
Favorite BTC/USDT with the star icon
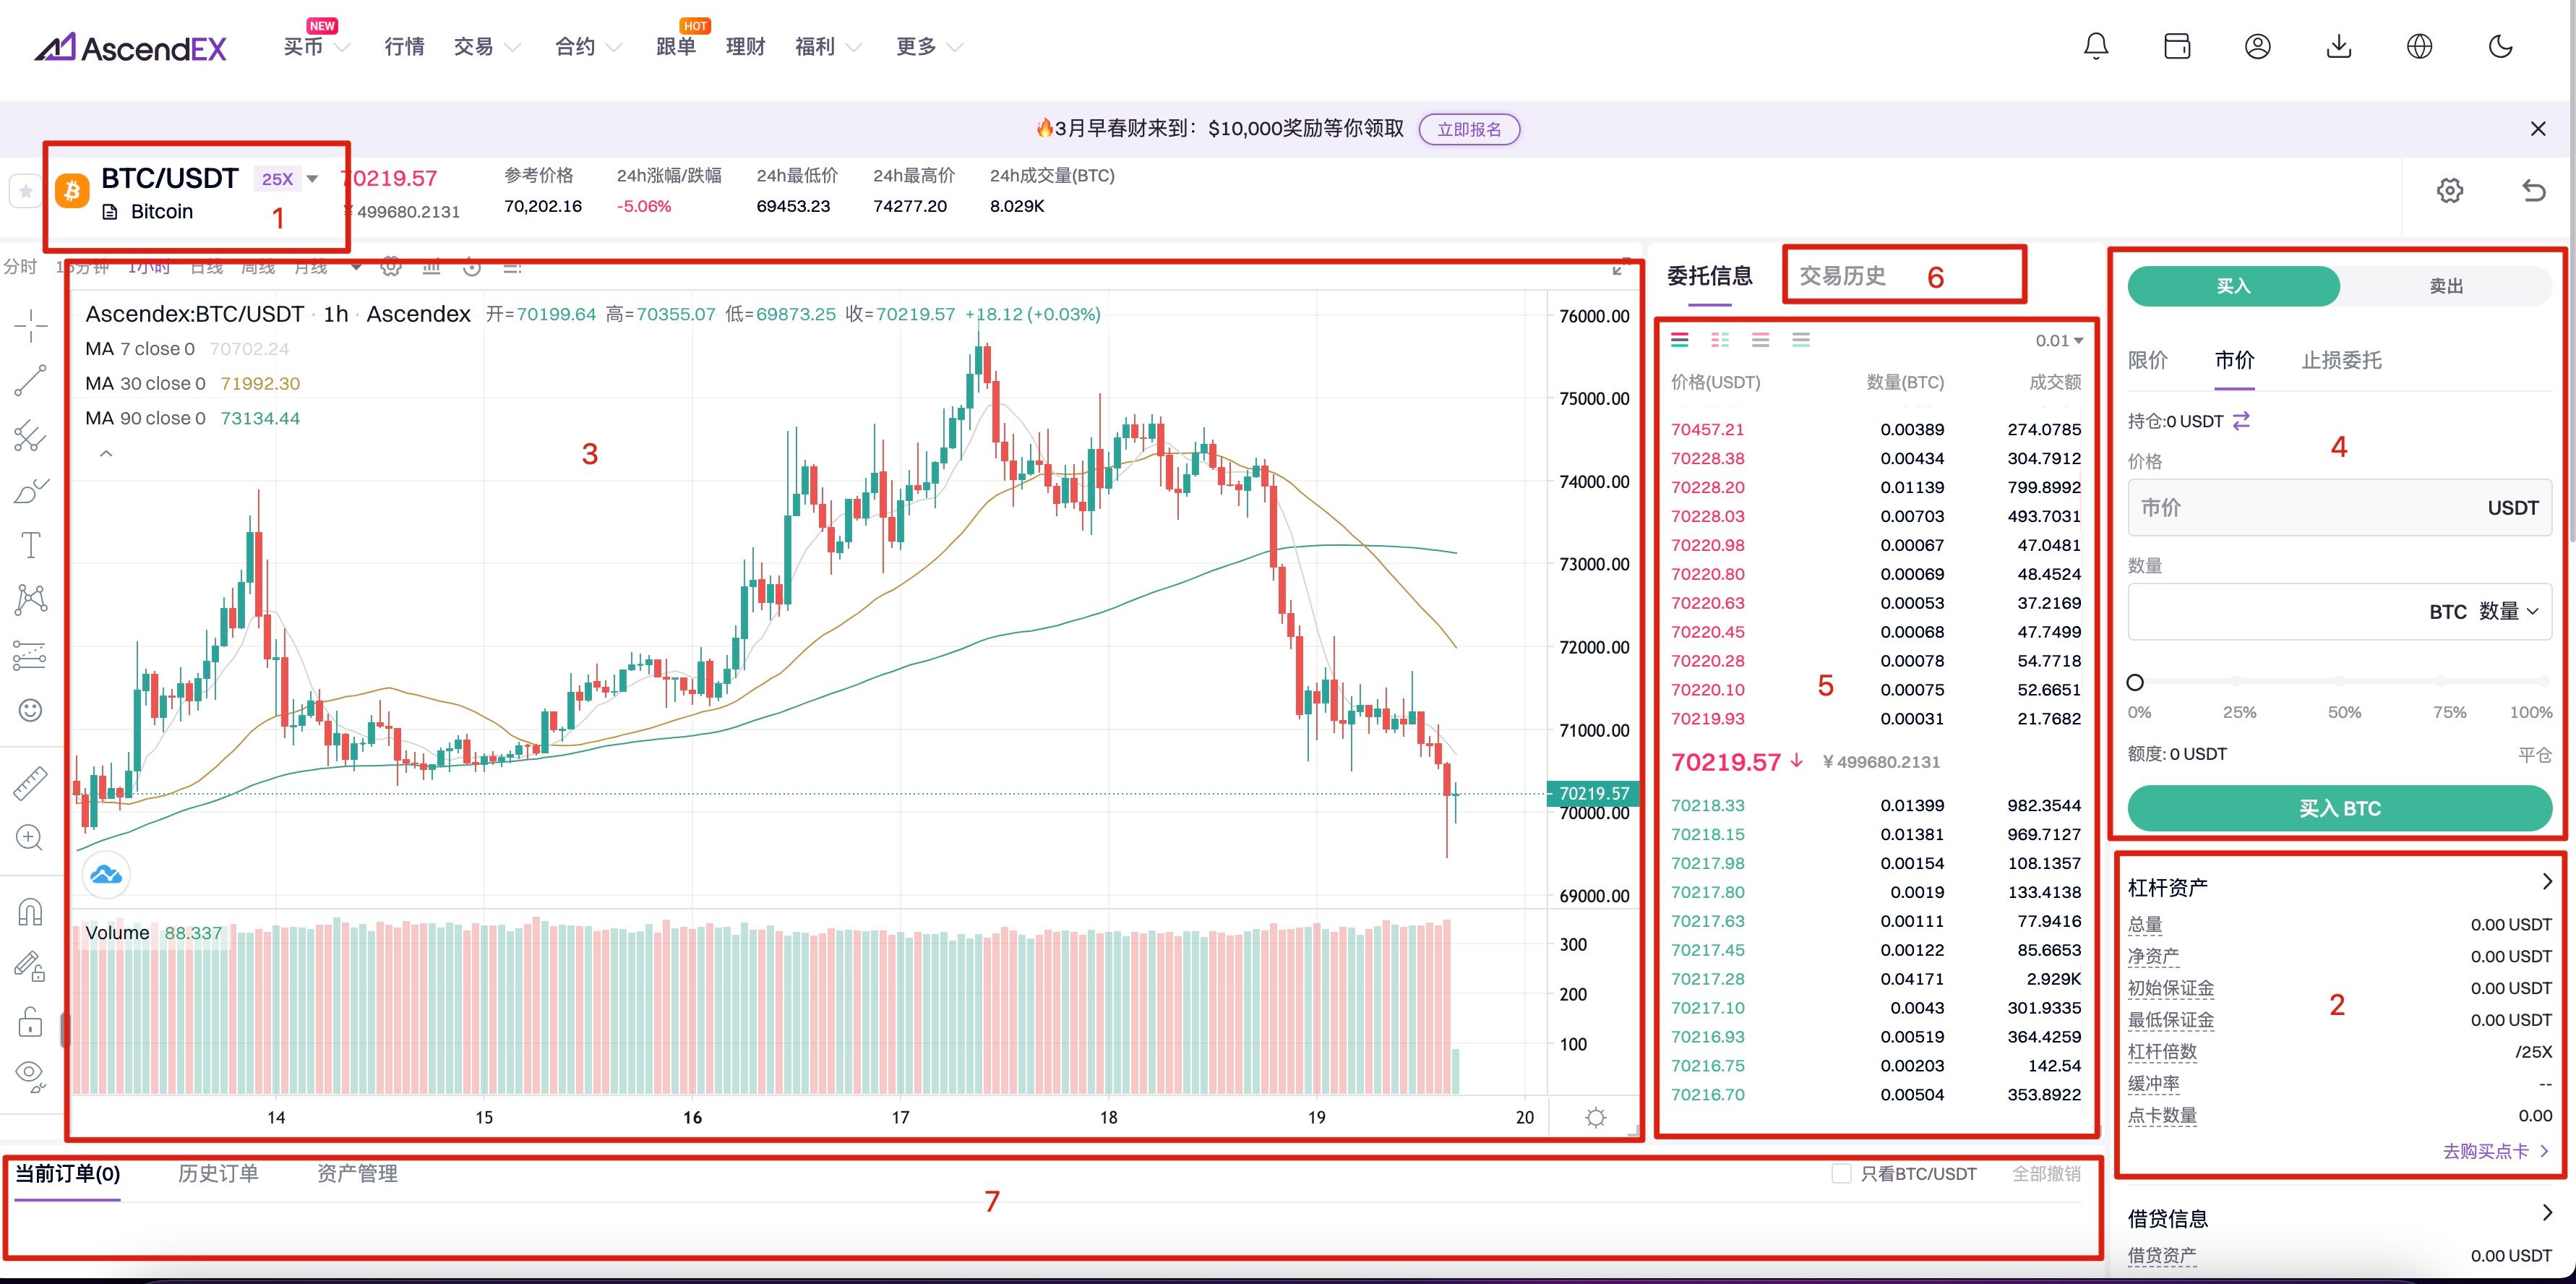click(25, 190)
